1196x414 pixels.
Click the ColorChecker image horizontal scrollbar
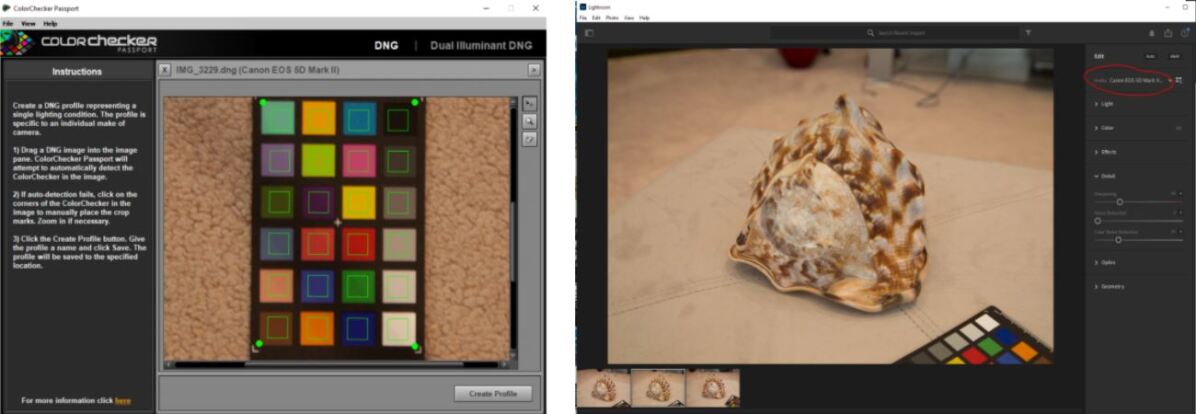pyautogui.click(x=336, y=364)
